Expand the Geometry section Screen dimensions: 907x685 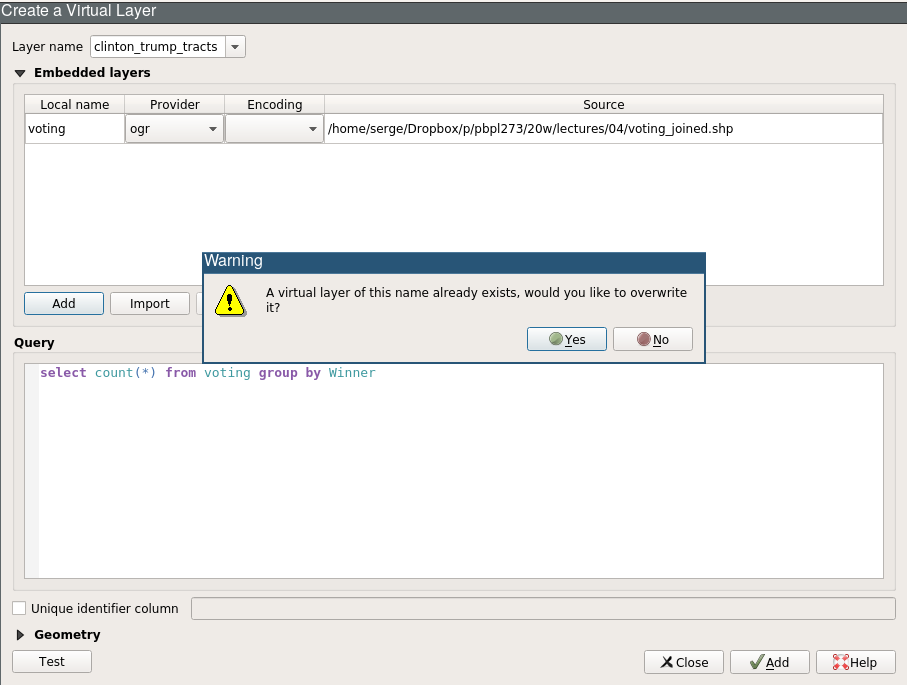[x=20, y=635]
